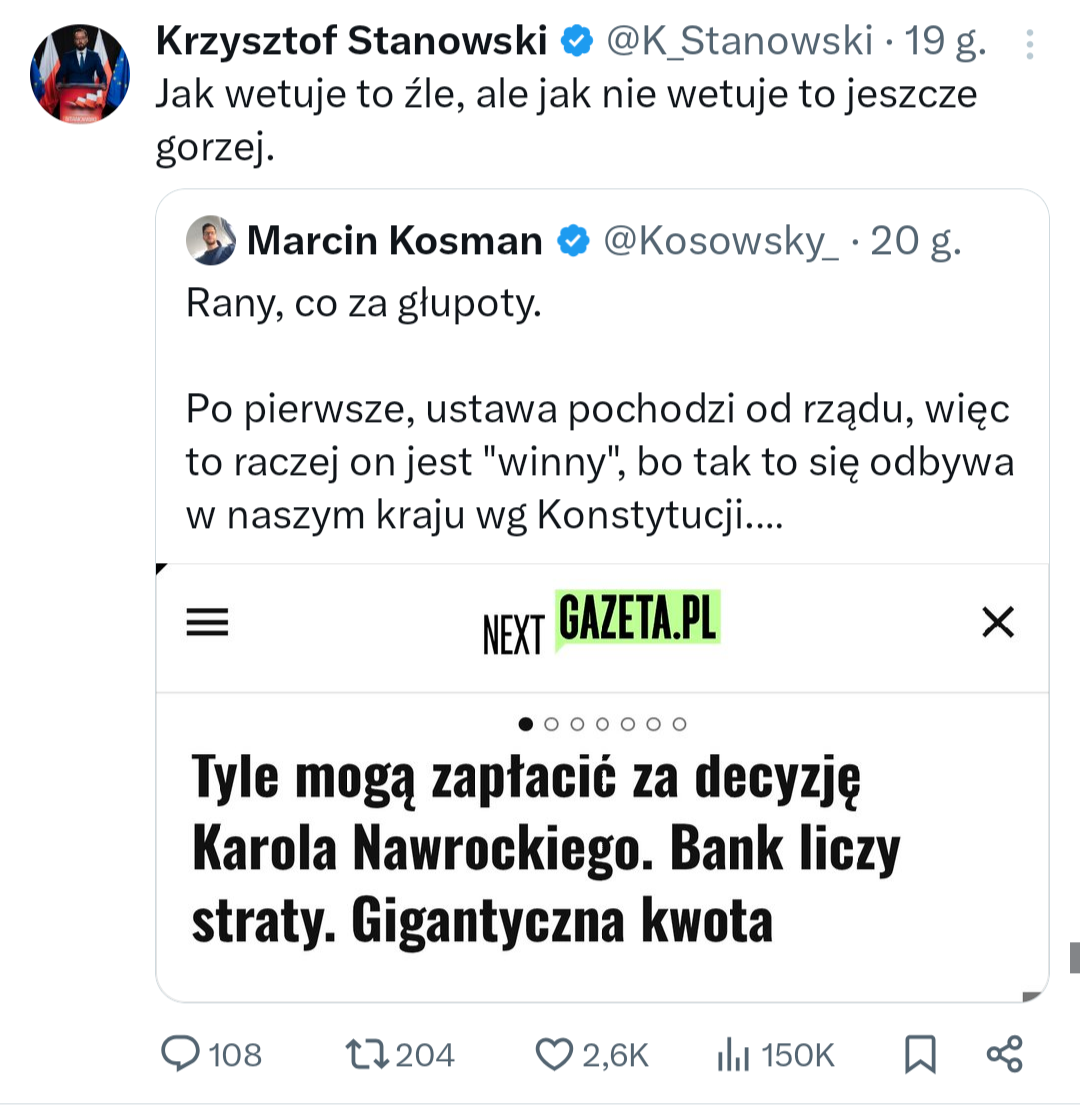Tap the share icon
This screenshot has height=1113, width=1080.
(x=1004, y=1054)
